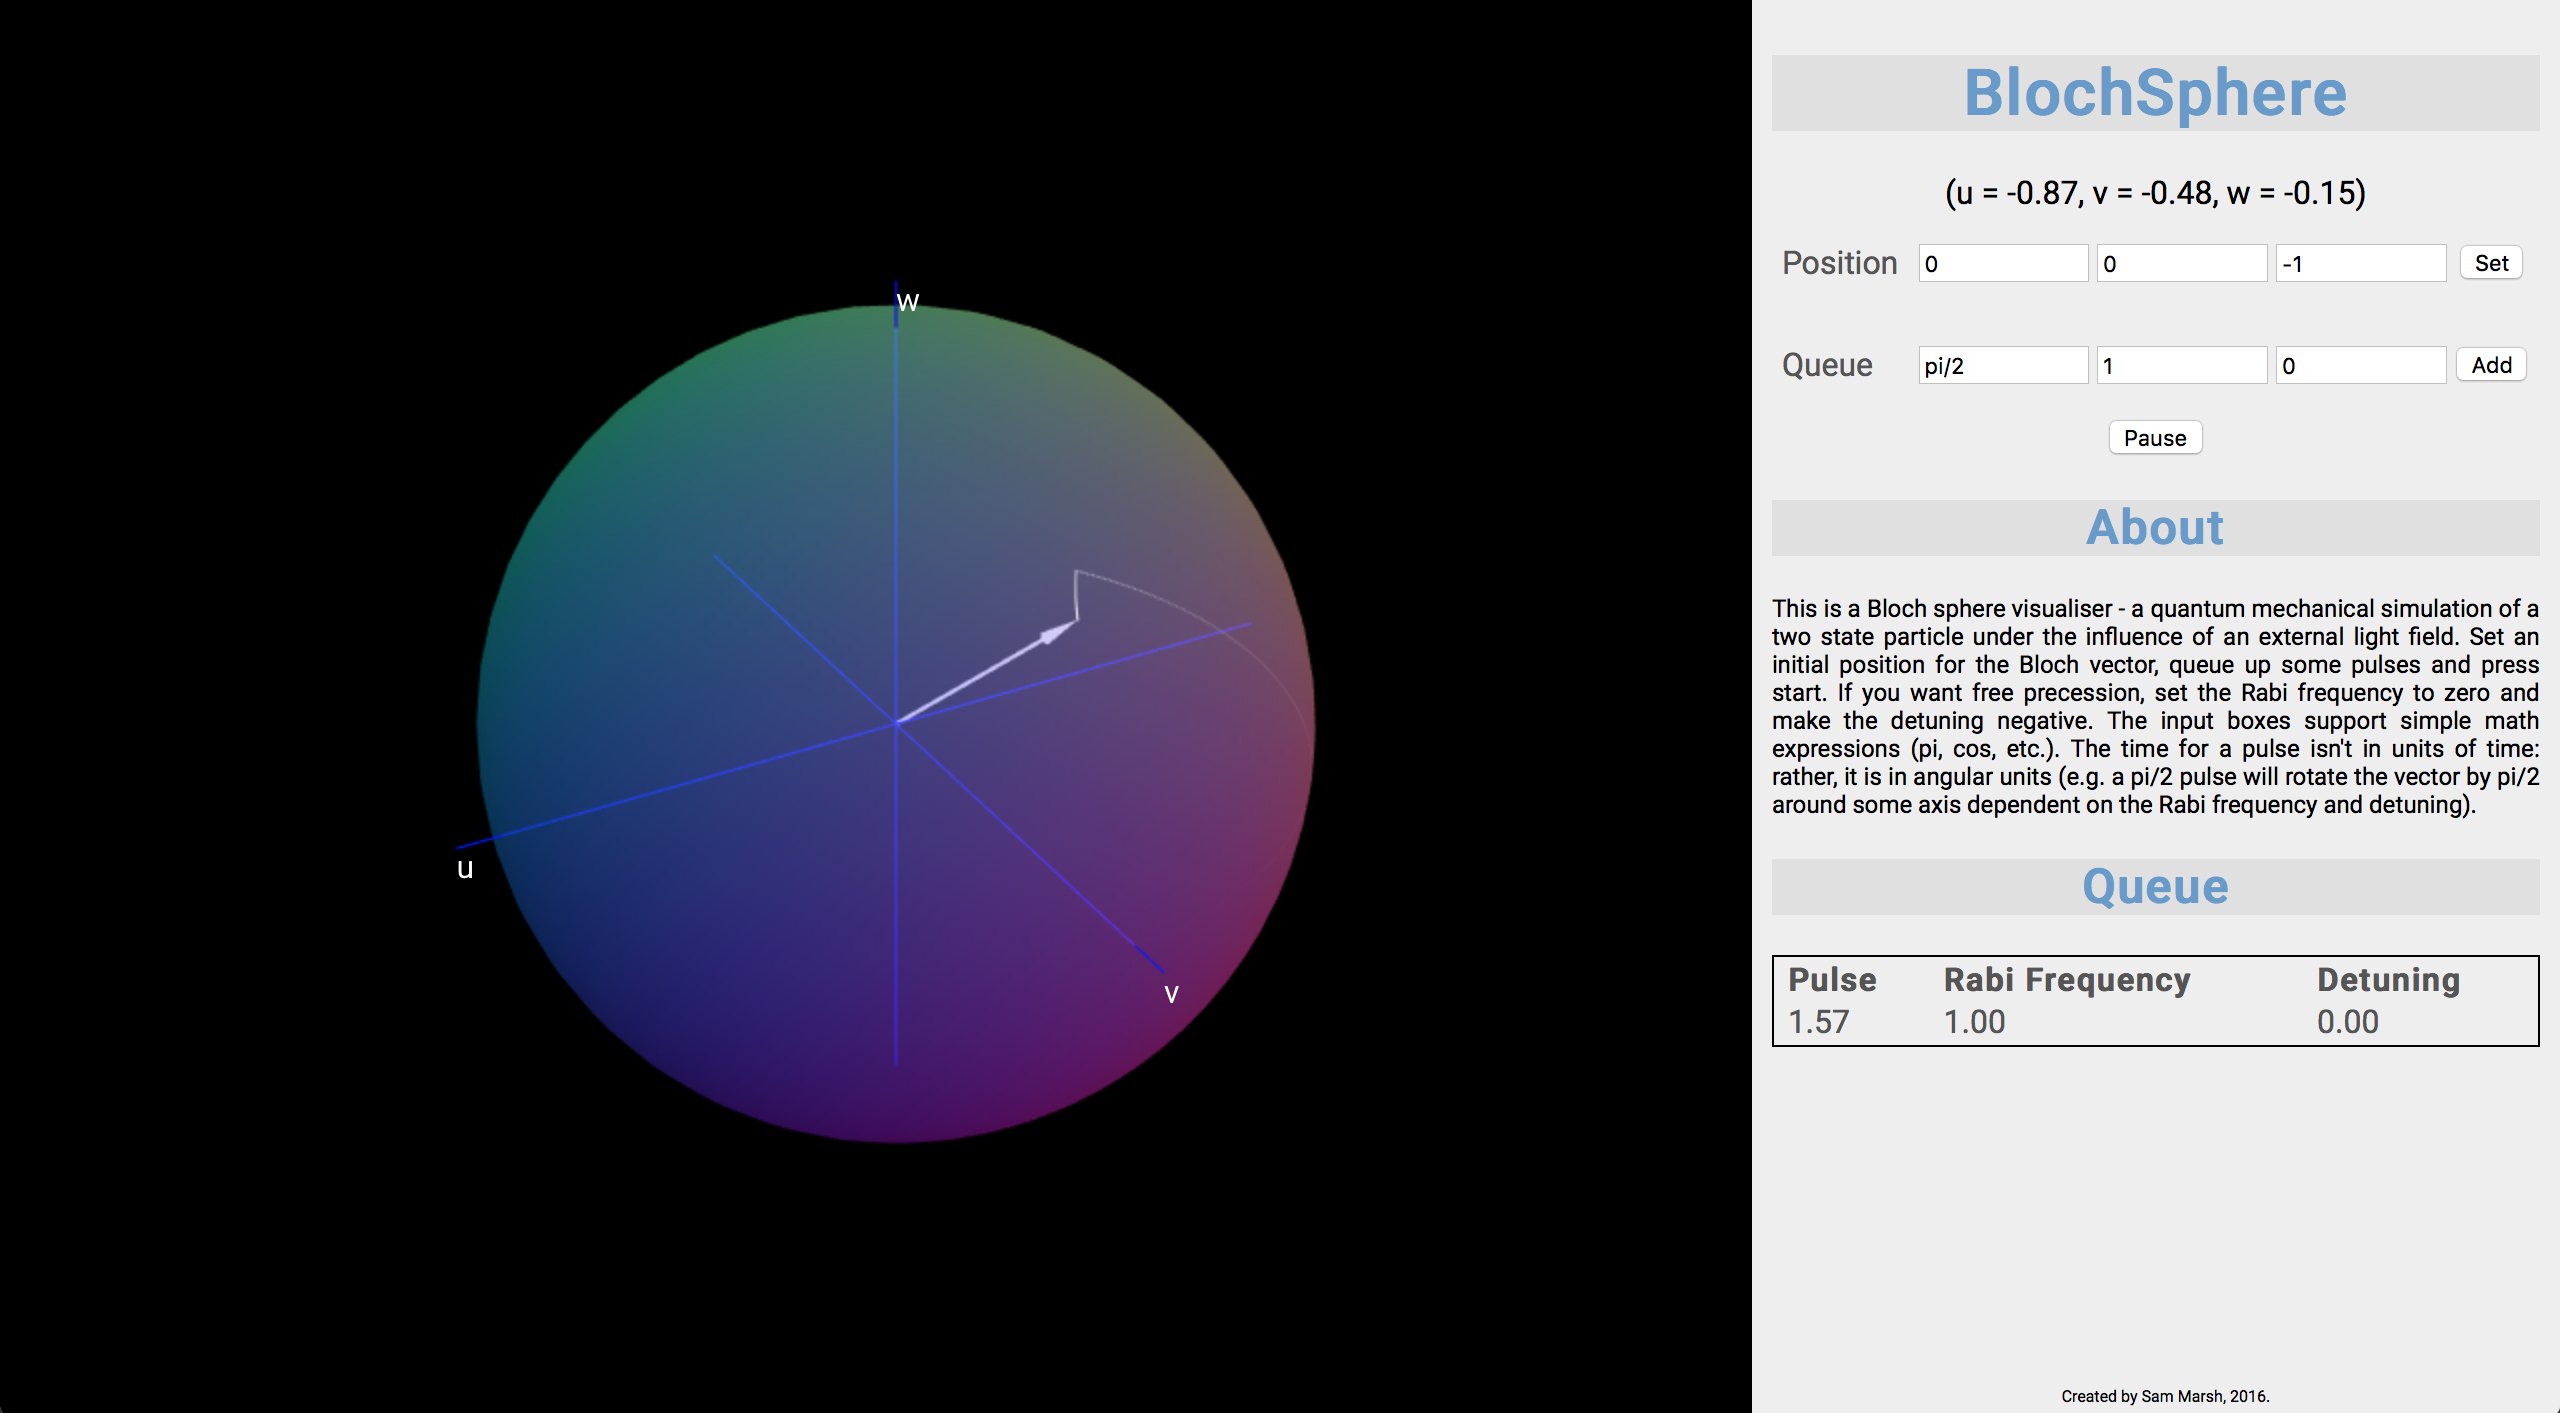Click the white Bloch vector arrowhead
Image resolution: width=2560 pixels, height=1413 pixels.
(1058, 631)
